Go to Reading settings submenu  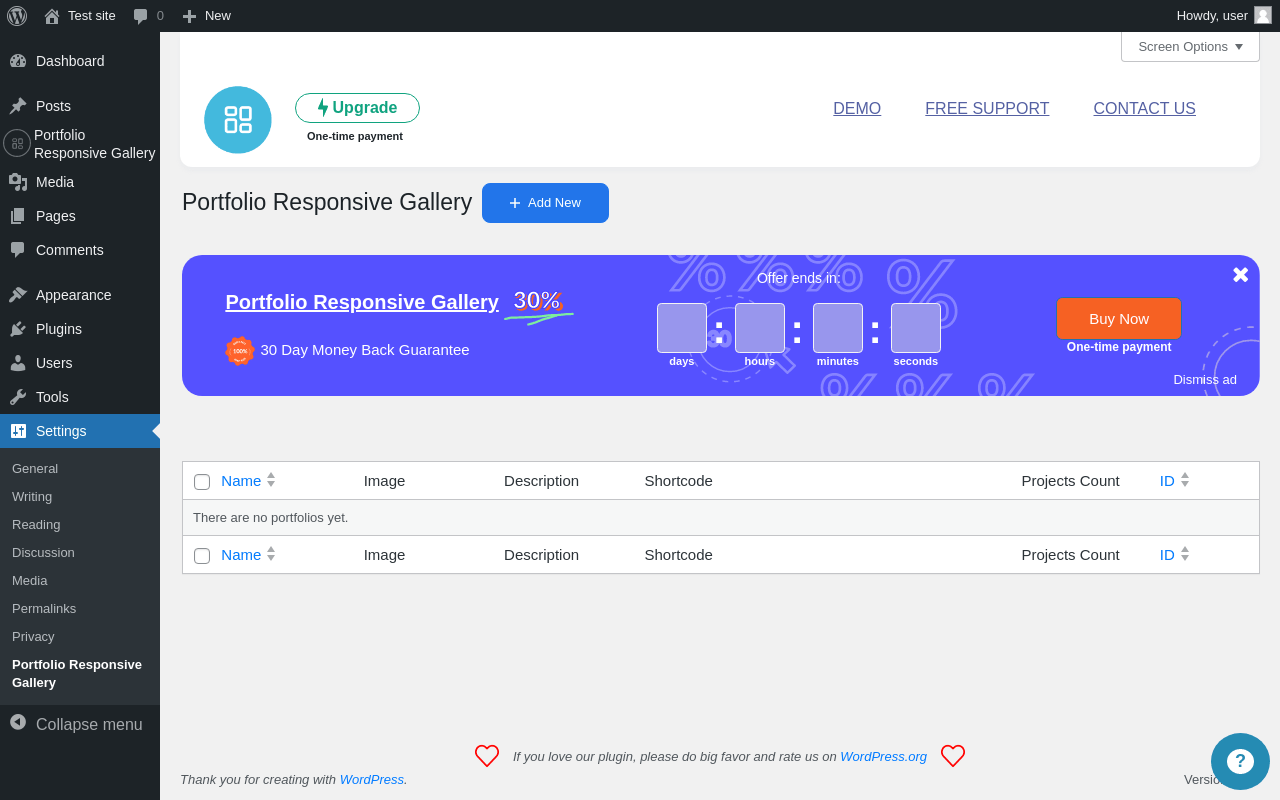(x=36, y=525)
